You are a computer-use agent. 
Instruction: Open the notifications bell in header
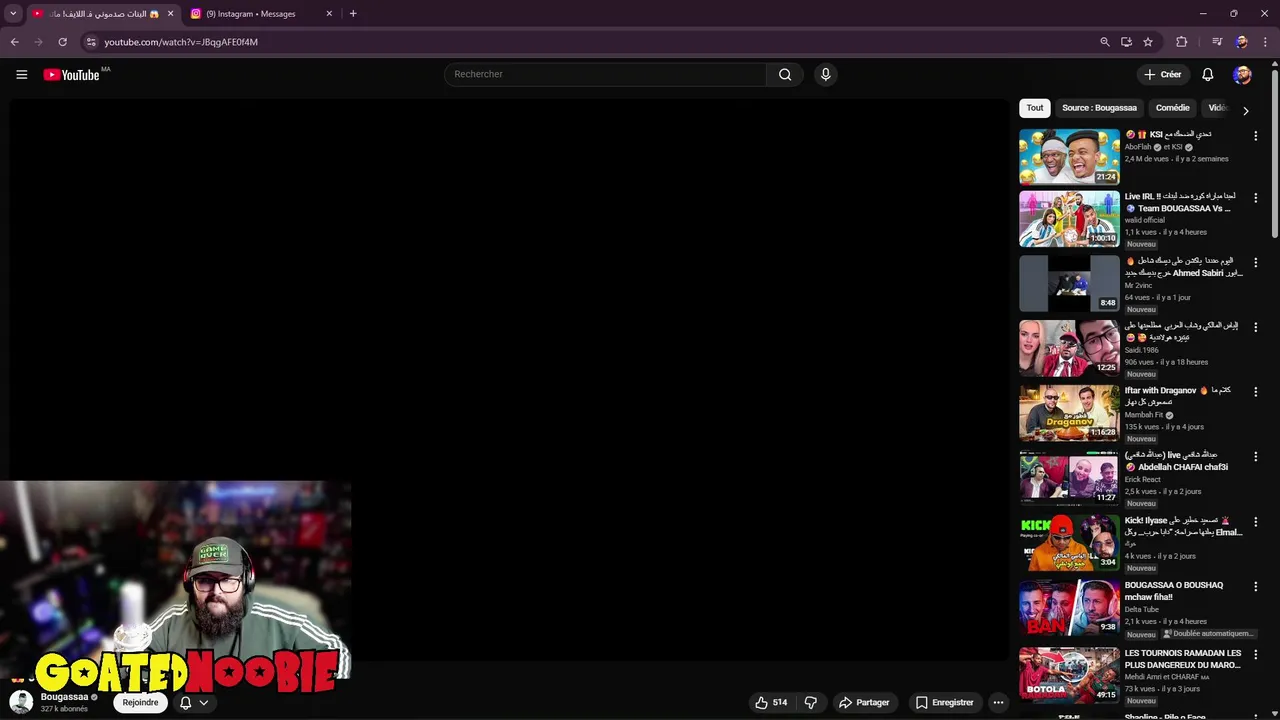(x=1207, y=74)
